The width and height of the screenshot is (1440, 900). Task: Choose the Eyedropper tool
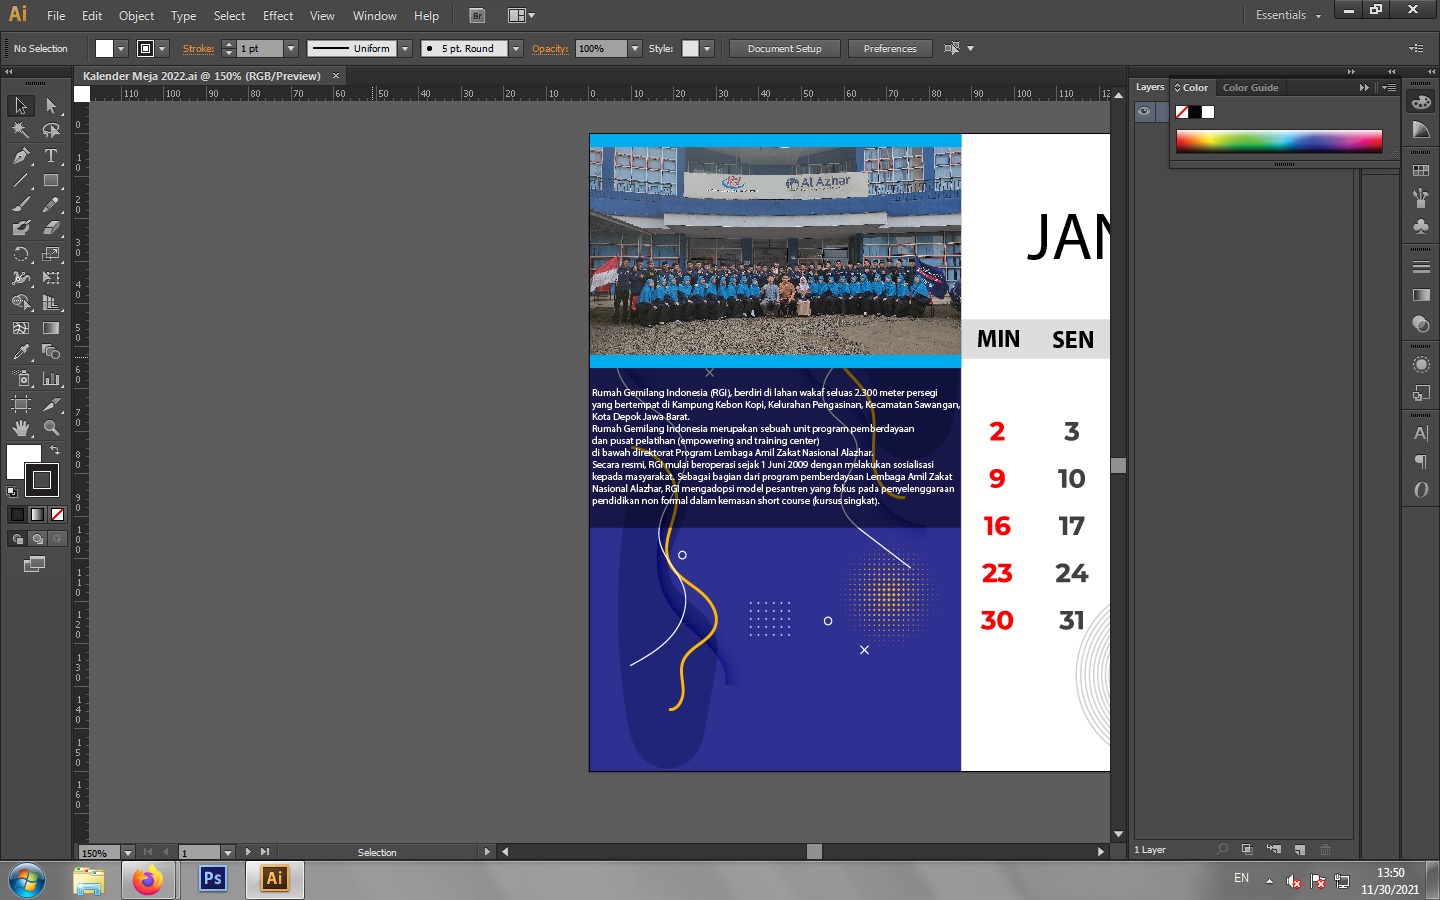pos(21,352)
